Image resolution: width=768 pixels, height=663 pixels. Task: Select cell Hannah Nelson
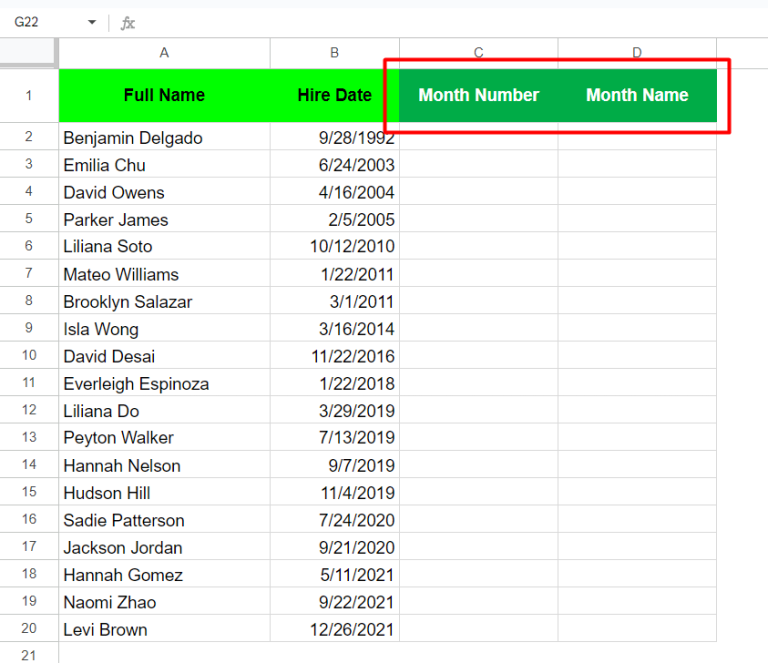(x=164, y=464)
